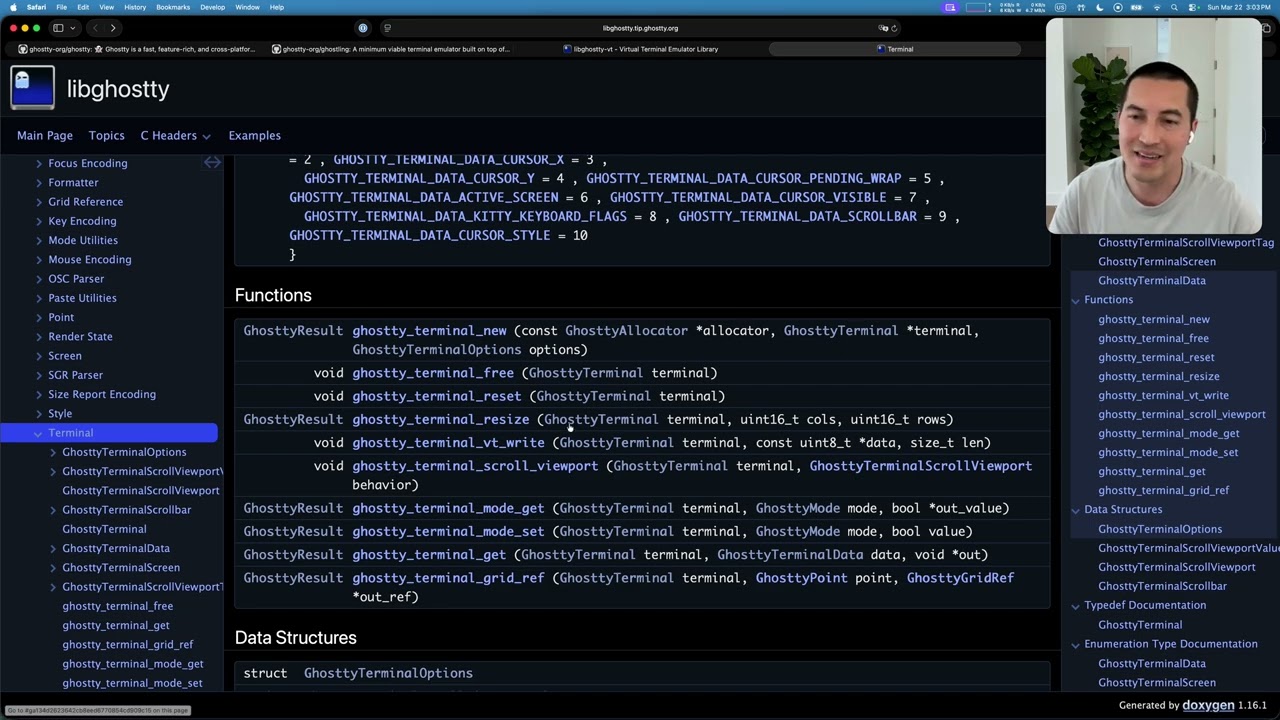This screenshot has height=720, width=1280.
Task: Click the 'libghostty' project title text
Action: click(118, 89)
